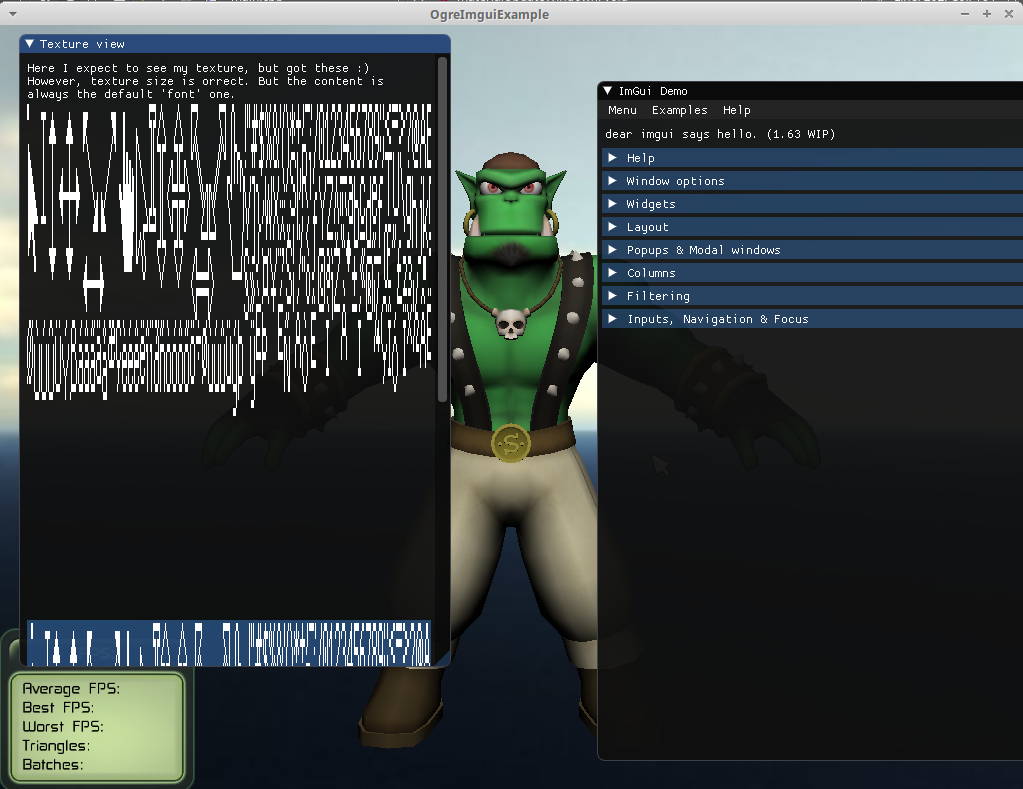Click the Best FPS label

[58, 707]
